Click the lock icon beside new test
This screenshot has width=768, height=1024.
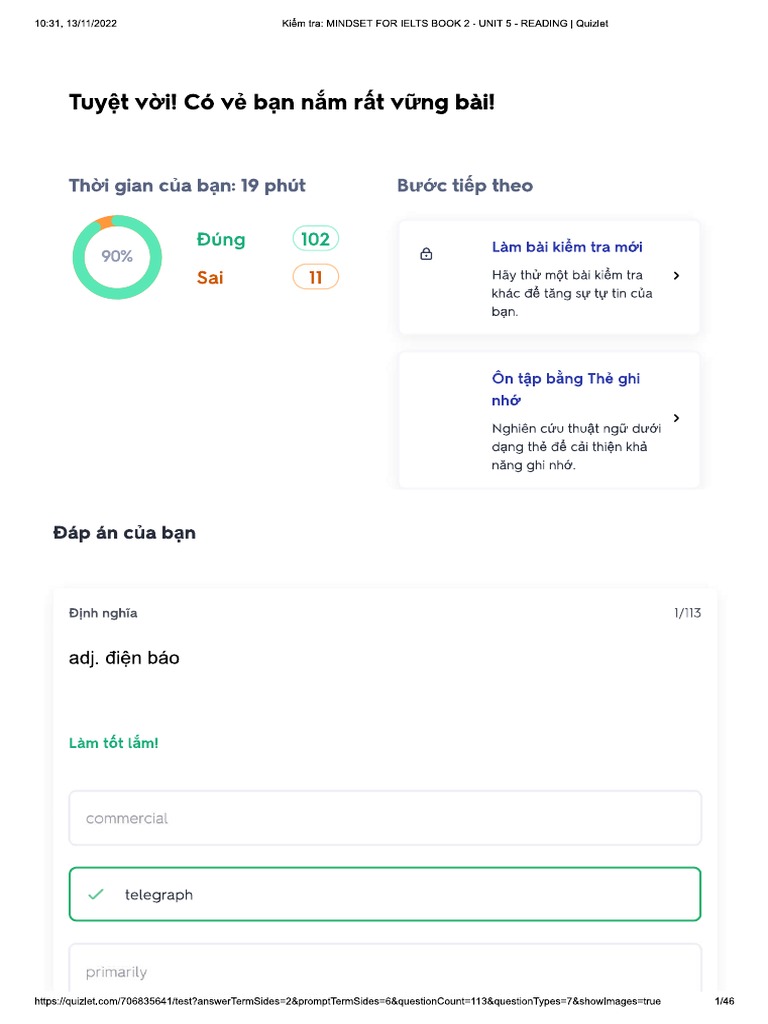[x=426, y=254]
